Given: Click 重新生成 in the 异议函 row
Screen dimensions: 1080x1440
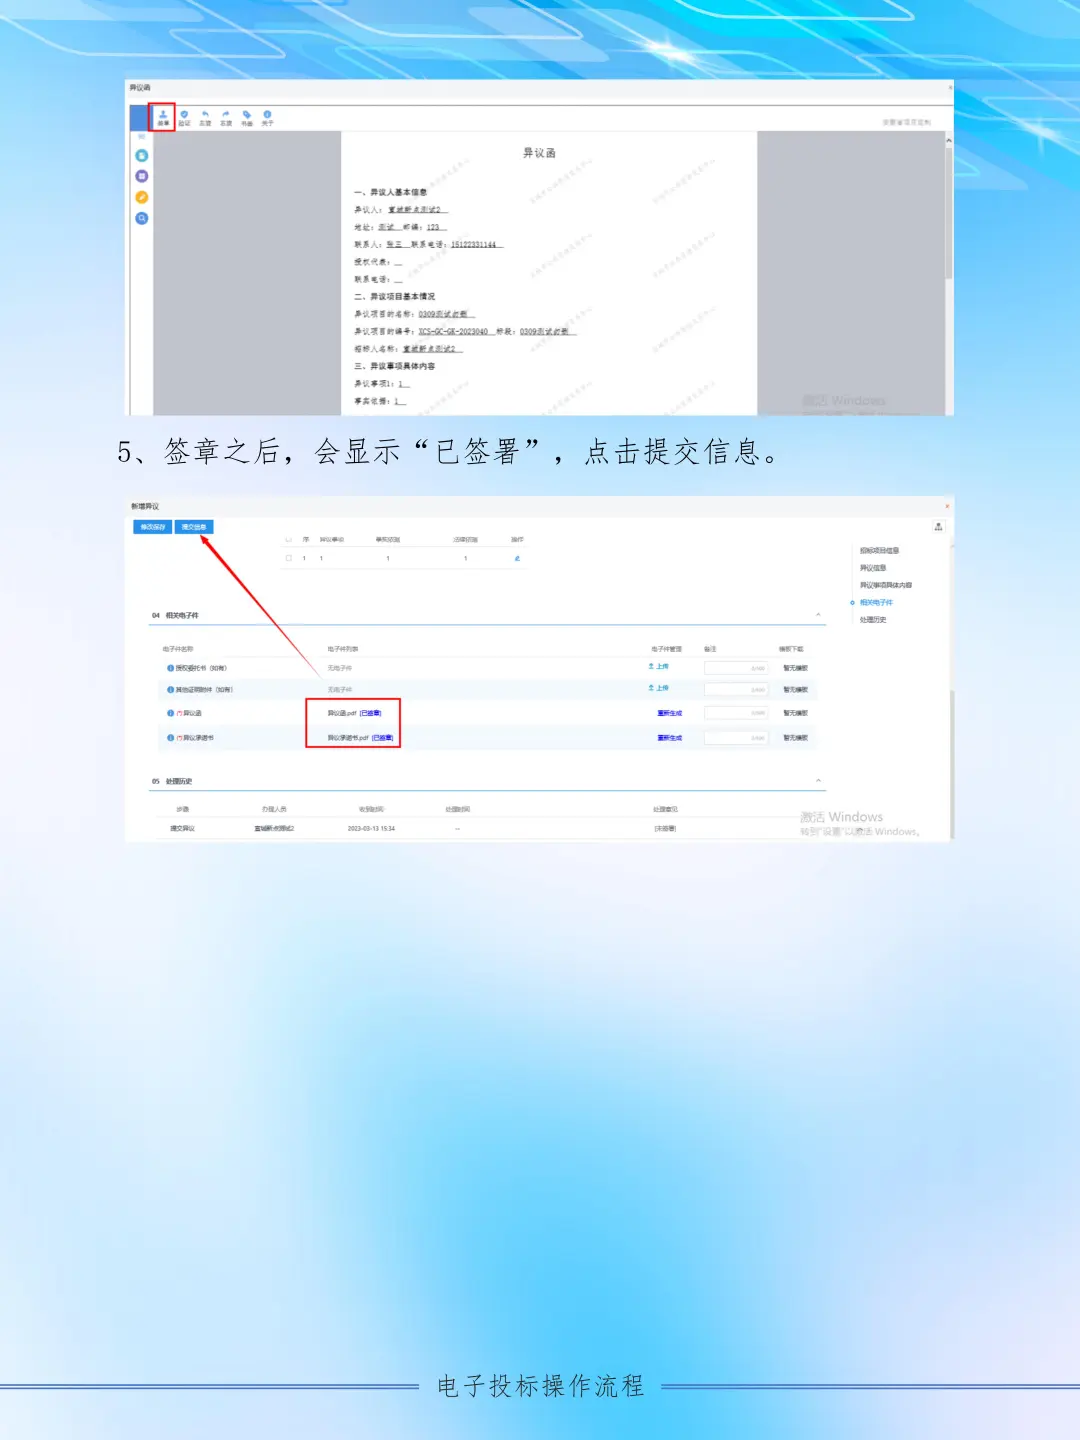Looking at the screenshot, I should tap(669, 713).
